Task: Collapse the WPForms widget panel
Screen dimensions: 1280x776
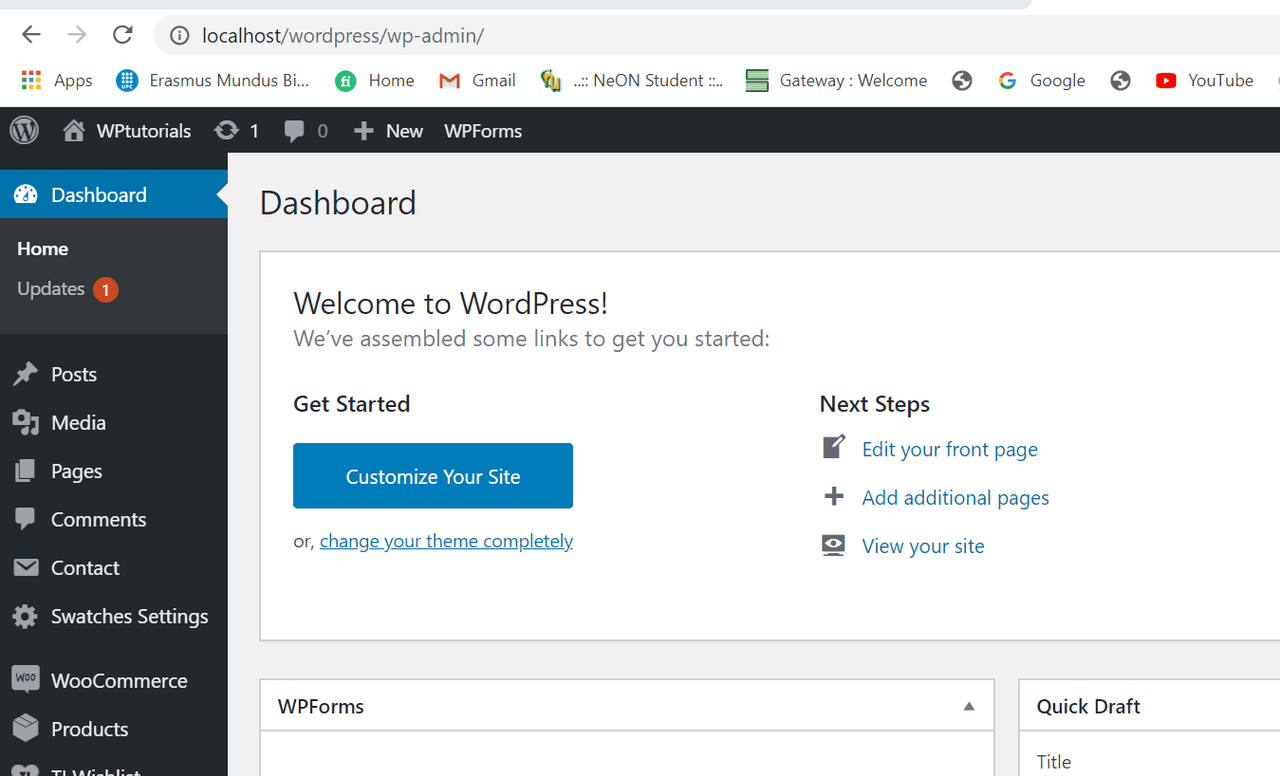Action: click(969, 706)
